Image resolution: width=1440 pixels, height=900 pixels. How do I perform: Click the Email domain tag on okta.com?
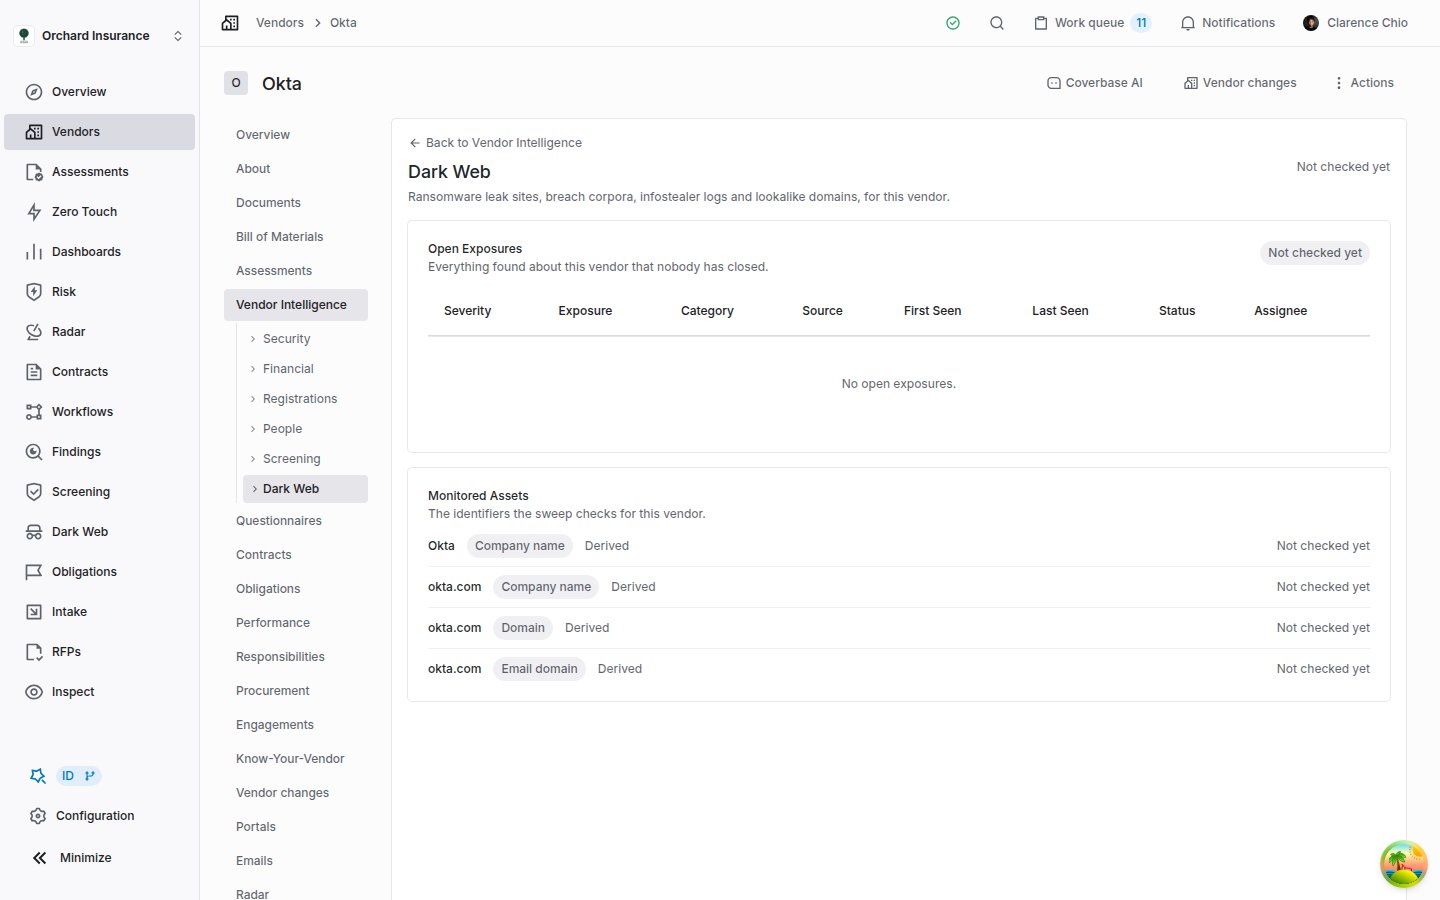pos(539,669)
